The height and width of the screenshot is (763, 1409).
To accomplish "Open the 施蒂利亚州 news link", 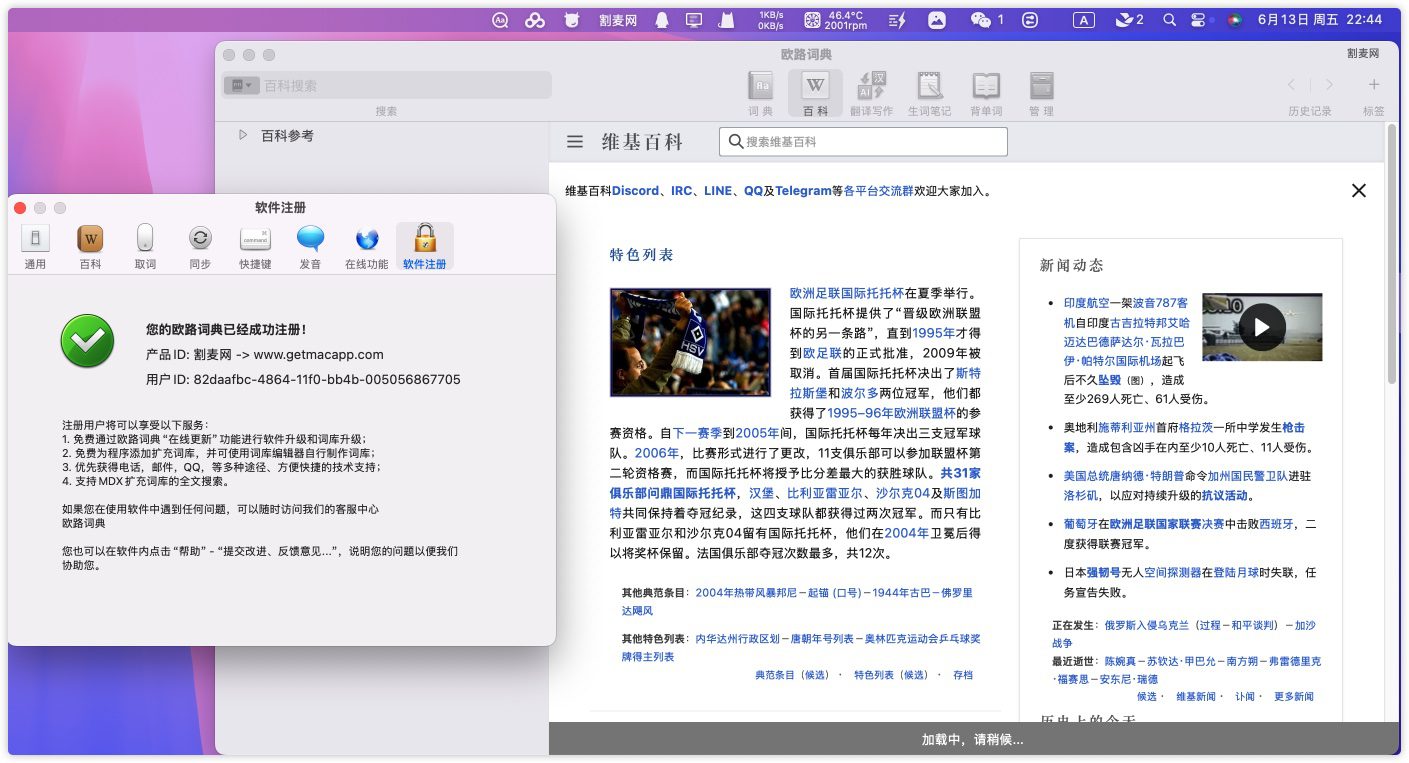I will pos(1127,427).
